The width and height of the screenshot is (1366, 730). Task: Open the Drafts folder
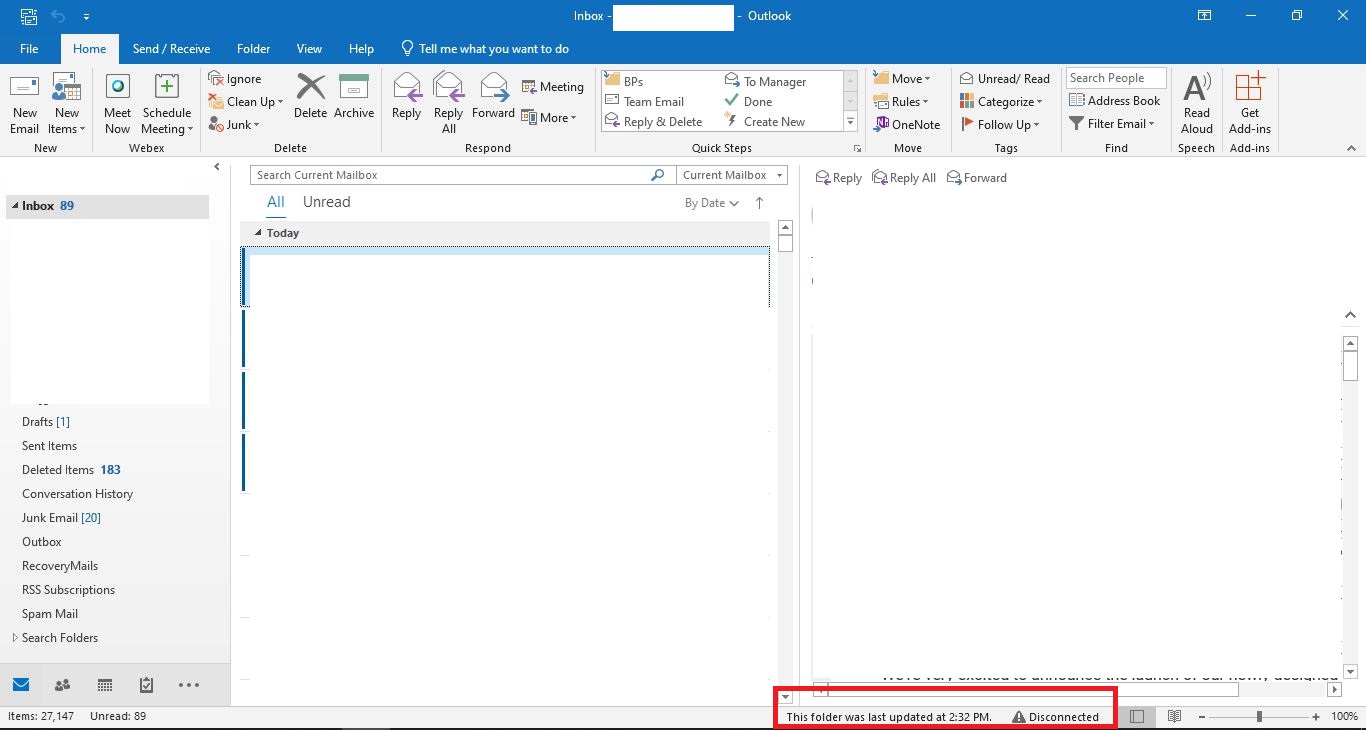click(x=46, y=422)
